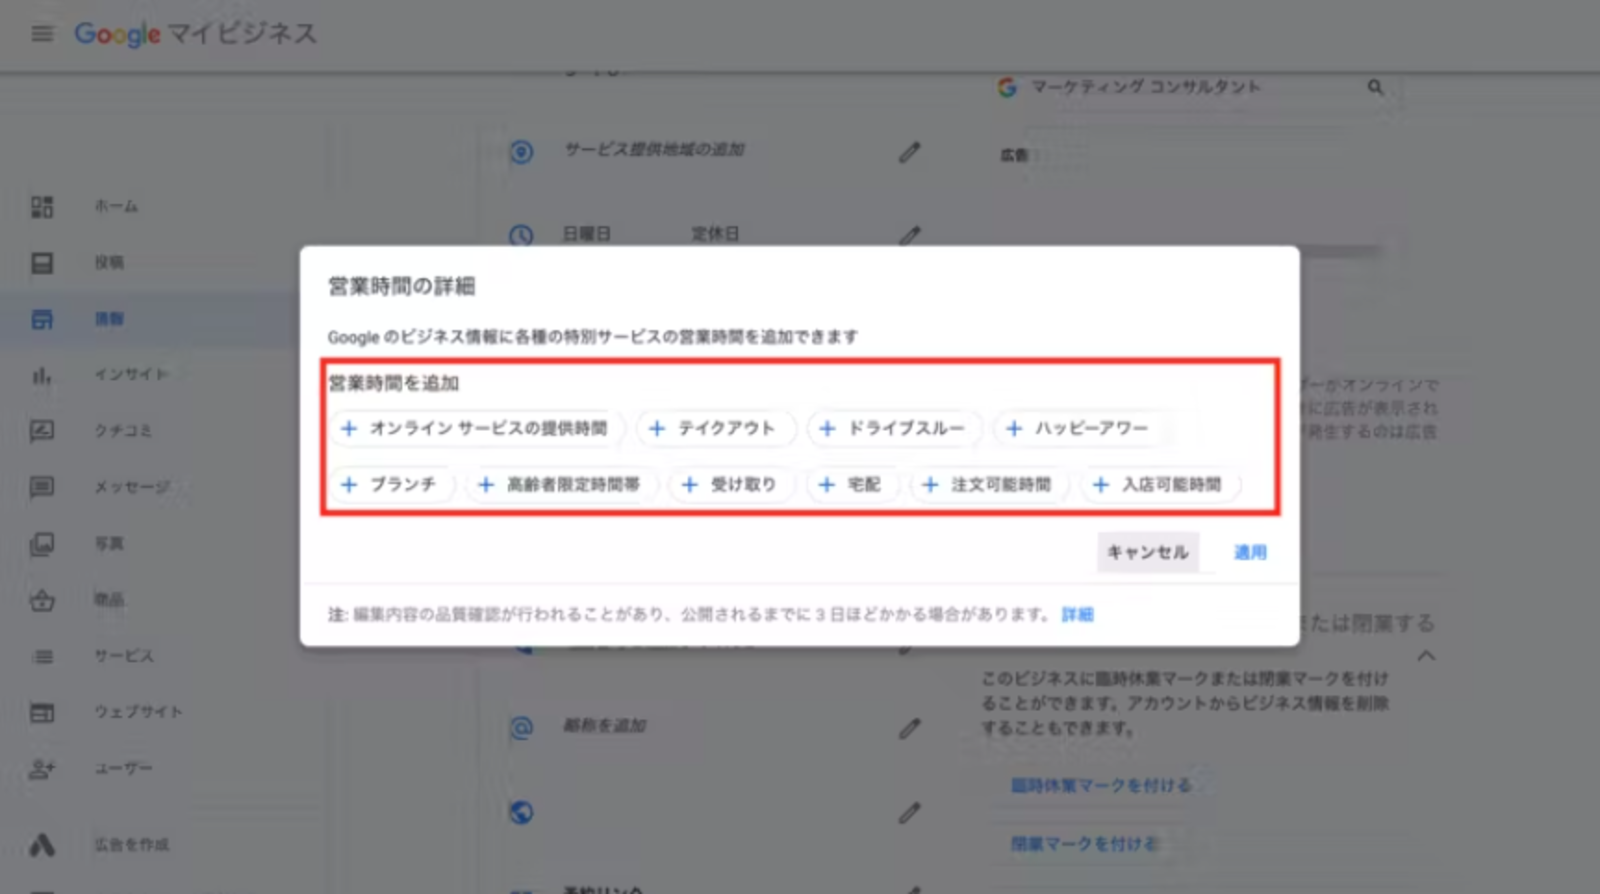Image resolution: width=1600 pixels, height=894 pixels.
Task: Click the ホーム dashboard icon
Action: click(42, 207)
